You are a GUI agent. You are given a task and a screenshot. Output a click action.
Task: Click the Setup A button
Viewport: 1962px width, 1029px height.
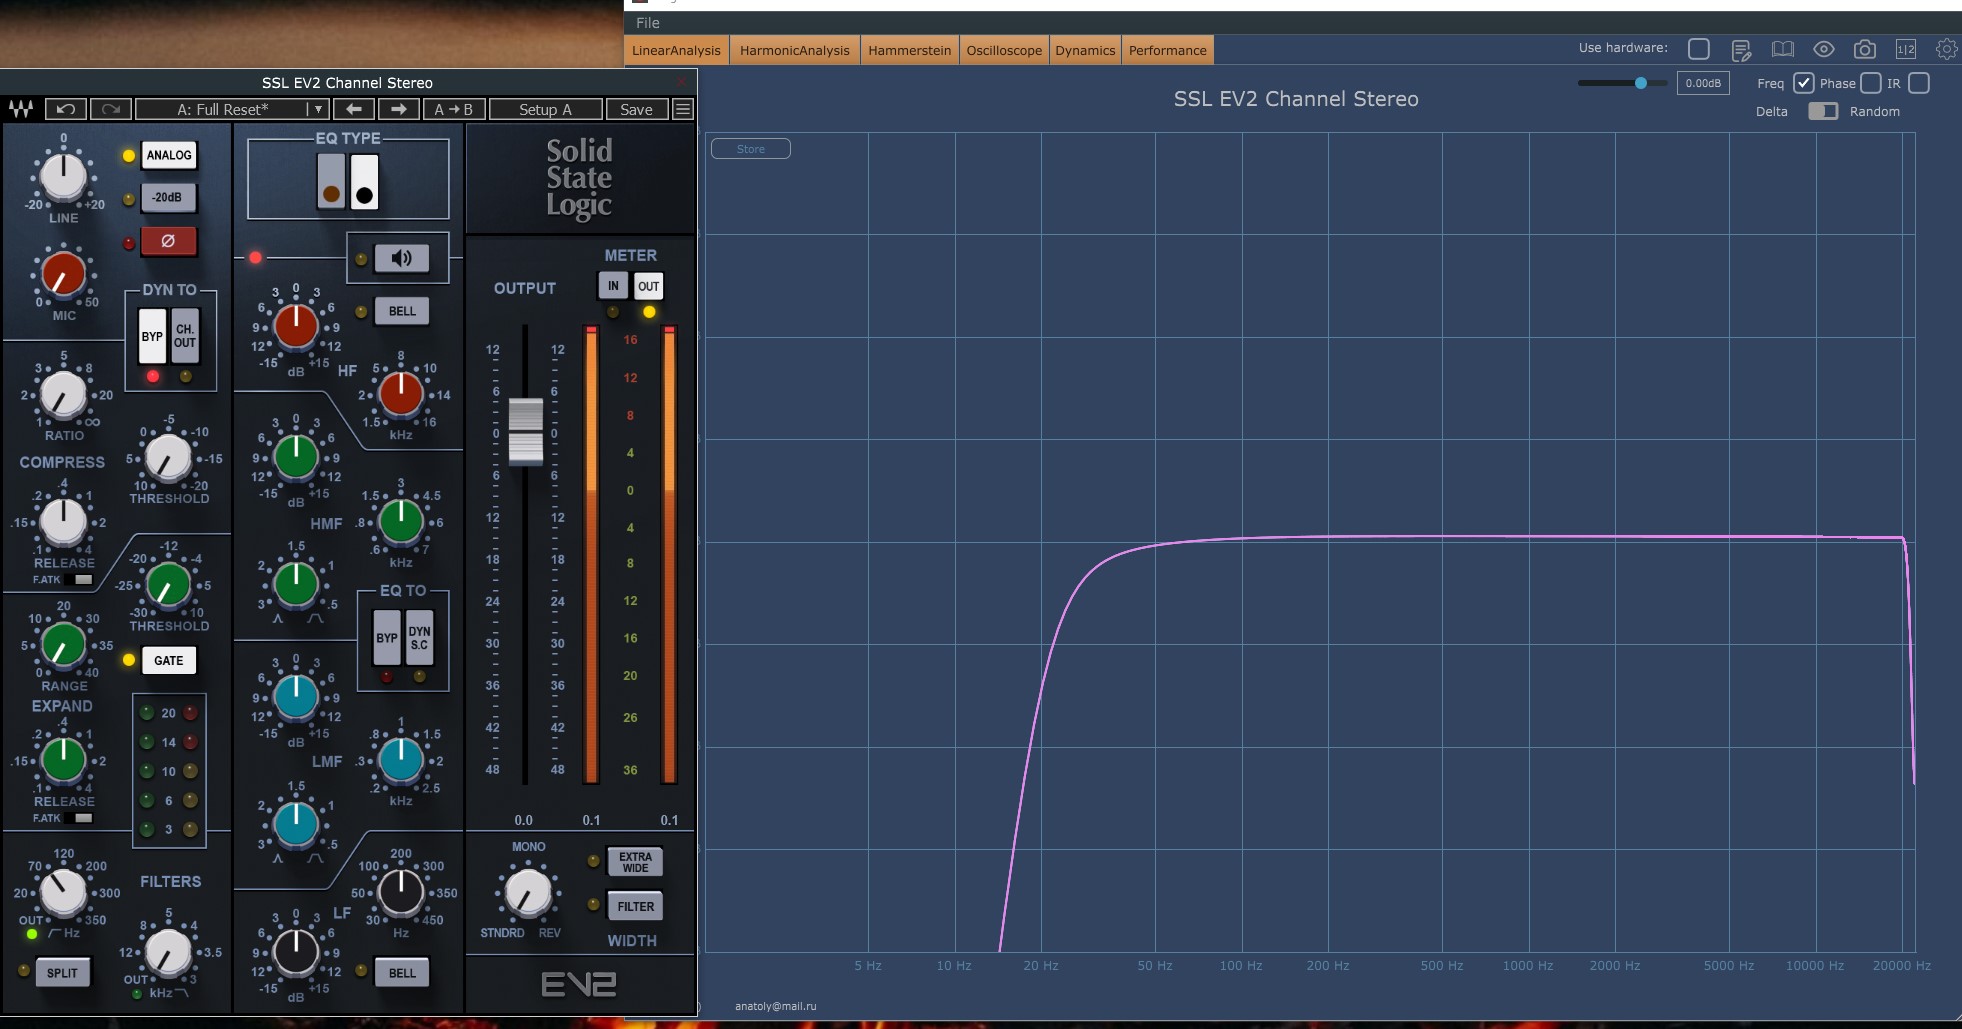click(x=545, y=109)
